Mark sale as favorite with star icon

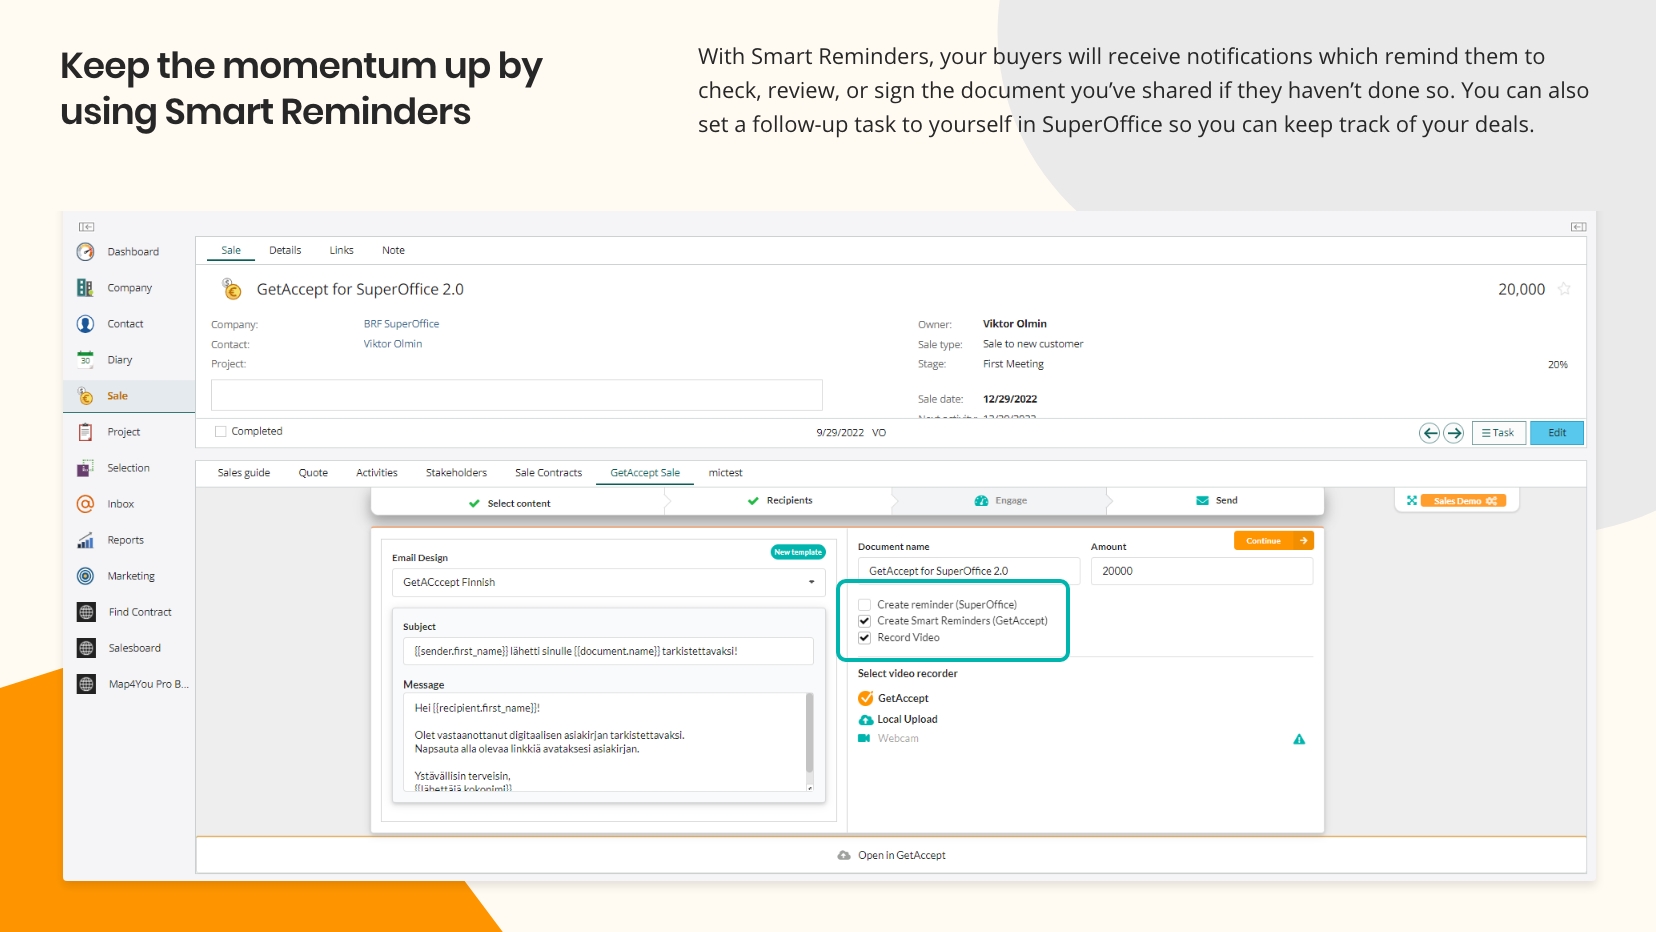1565,289
